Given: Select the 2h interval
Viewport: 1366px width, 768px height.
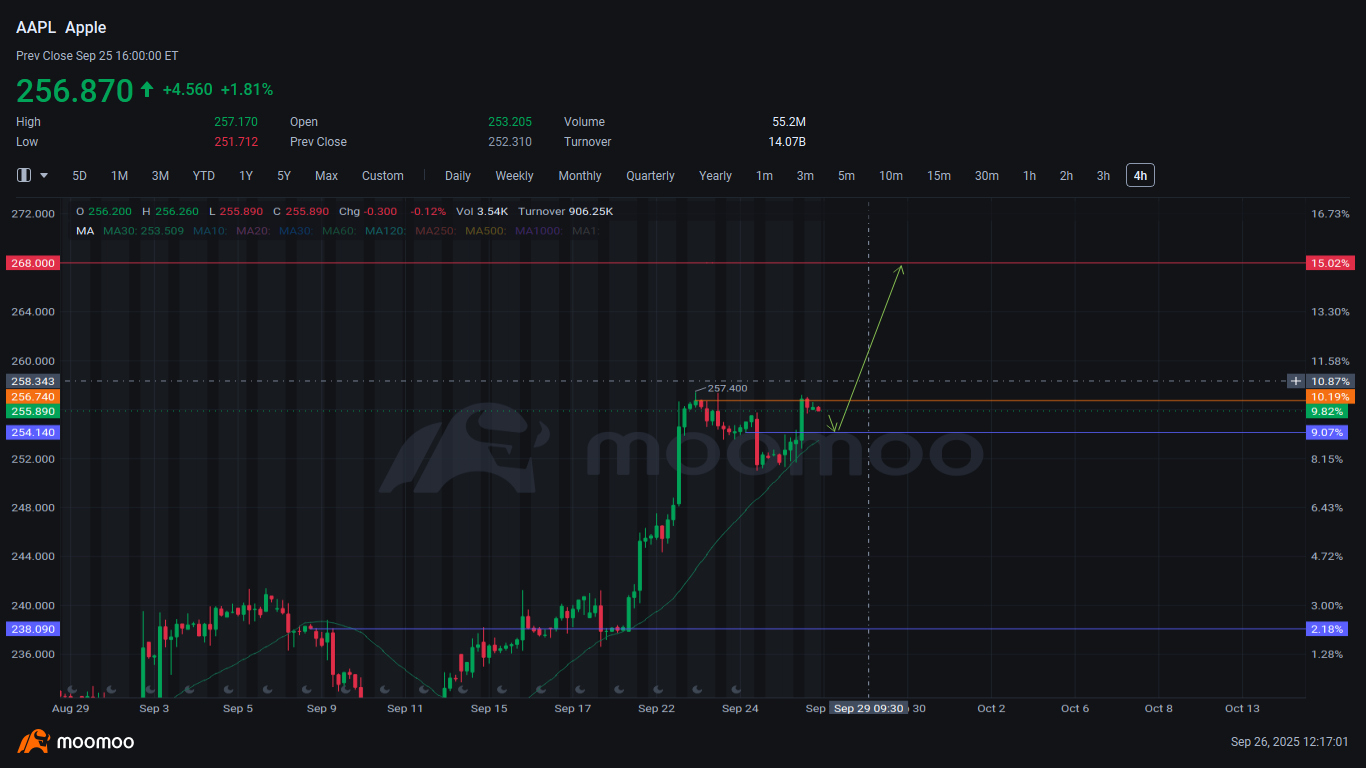Looking at the screenshot, I should click(1066, 176).
